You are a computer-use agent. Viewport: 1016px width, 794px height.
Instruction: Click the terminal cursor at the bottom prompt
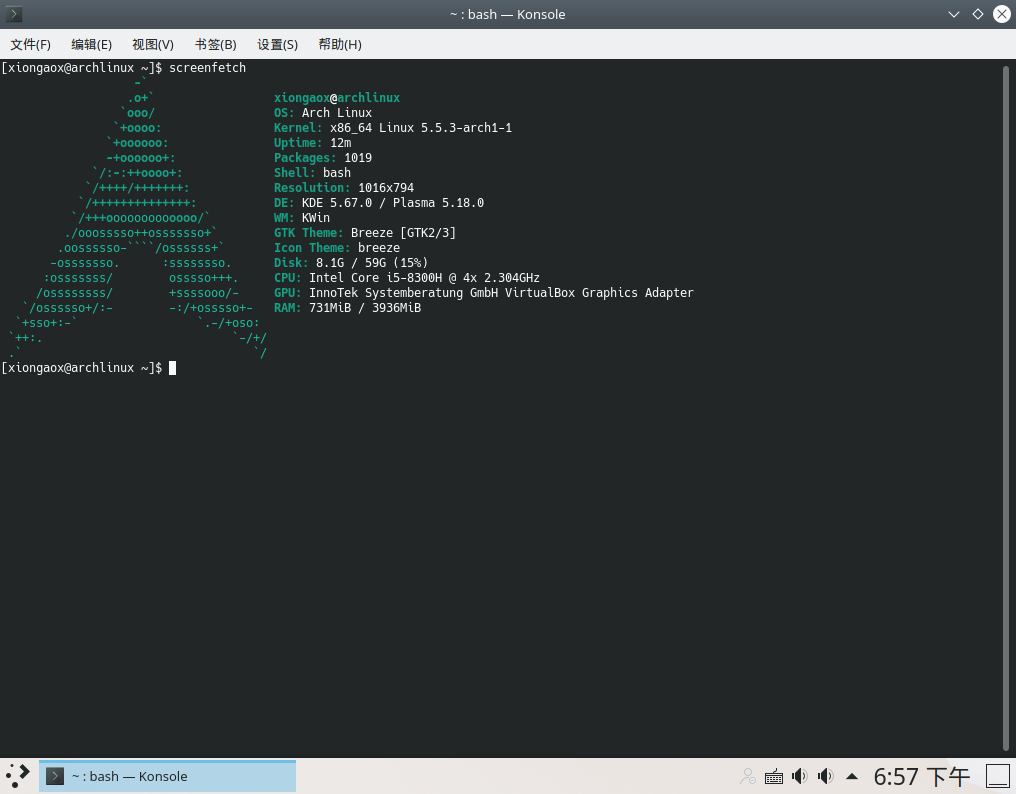[x=172, y=368]
